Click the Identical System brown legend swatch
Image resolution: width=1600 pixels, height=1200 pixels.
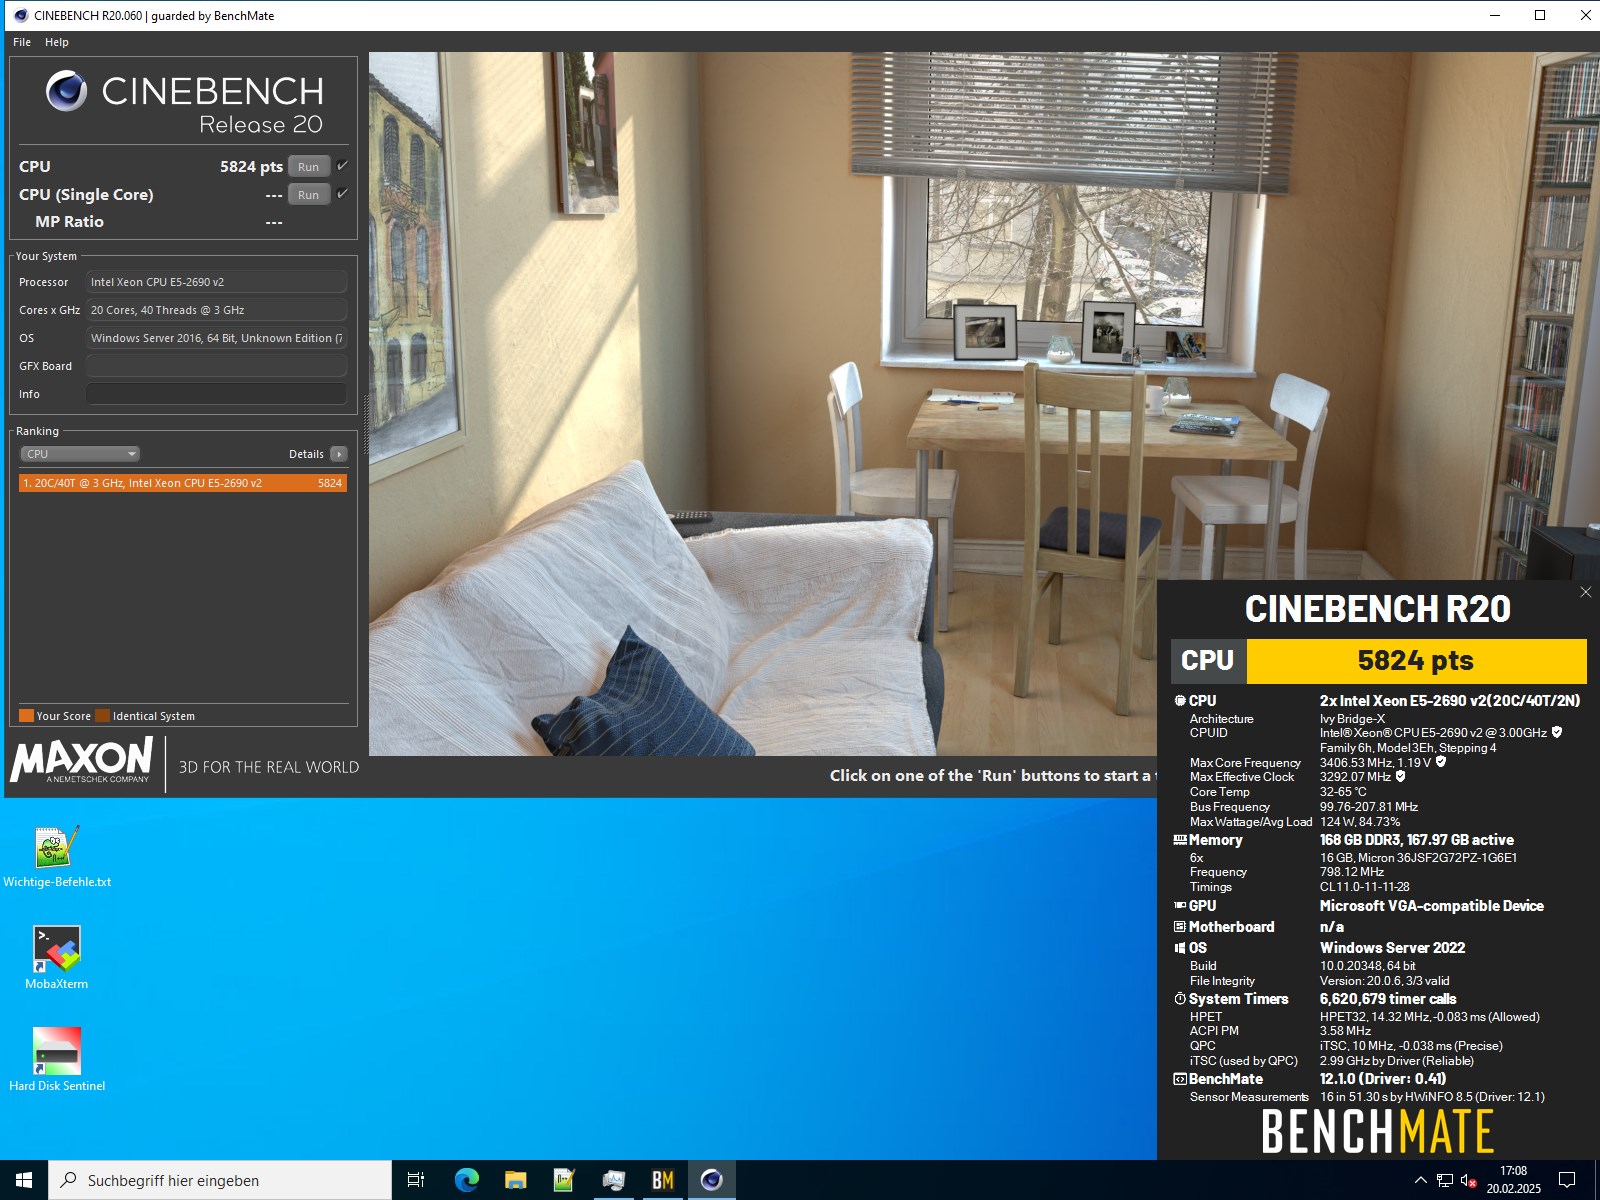pos(102,716)
